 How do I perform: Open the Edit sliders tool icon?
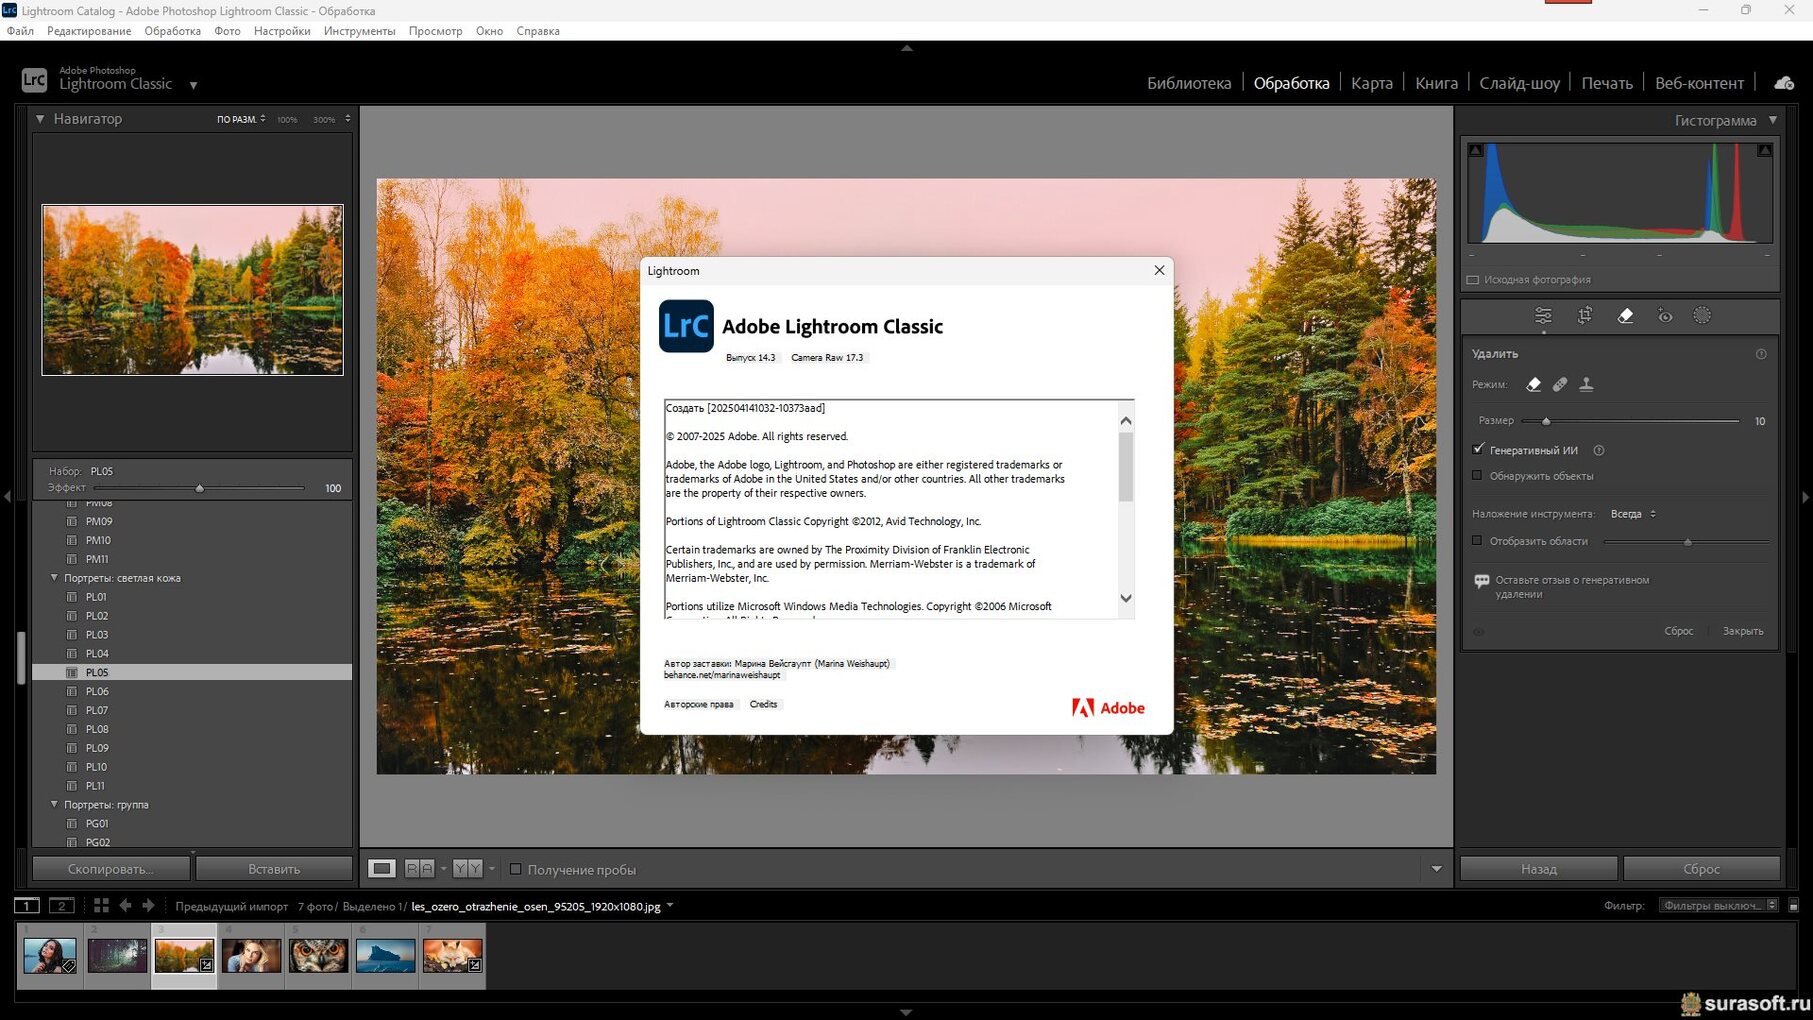1543,316
